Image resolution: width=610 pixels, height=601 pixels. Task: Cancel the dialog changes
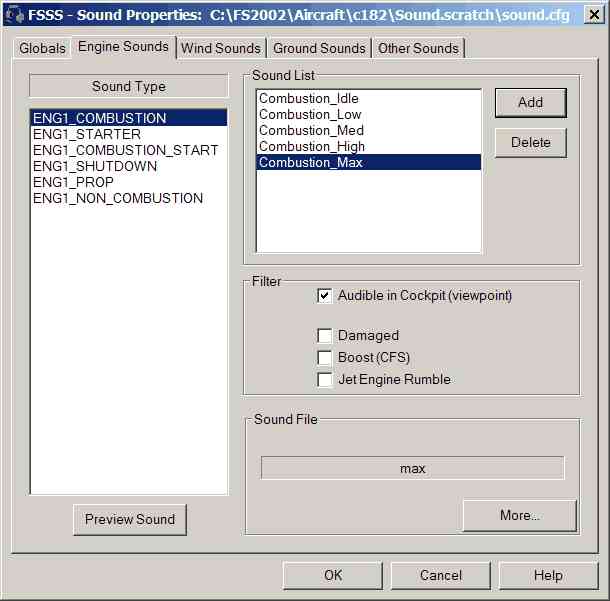[x=441, y=576]
